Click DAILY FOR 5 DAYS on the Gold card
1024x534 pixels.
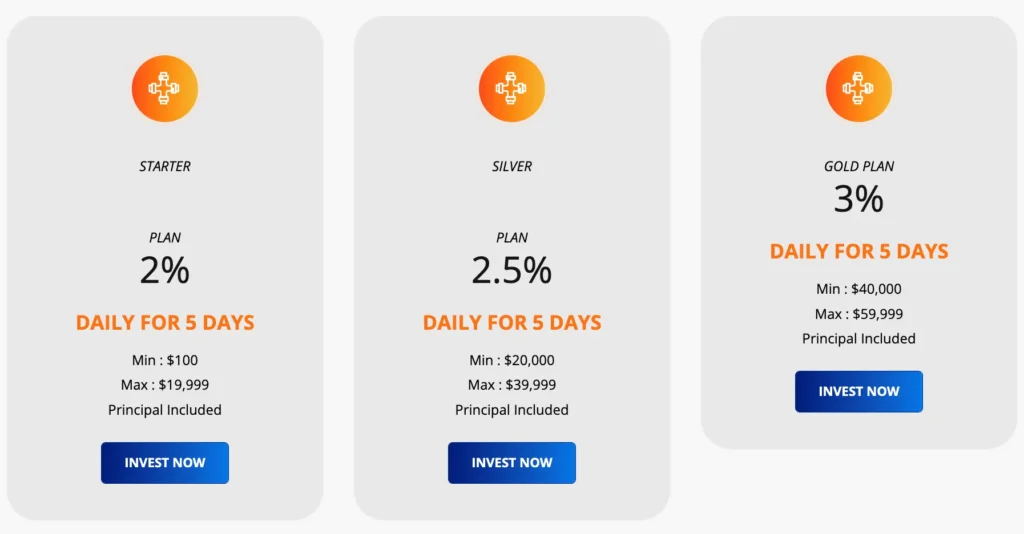(859, 251)
